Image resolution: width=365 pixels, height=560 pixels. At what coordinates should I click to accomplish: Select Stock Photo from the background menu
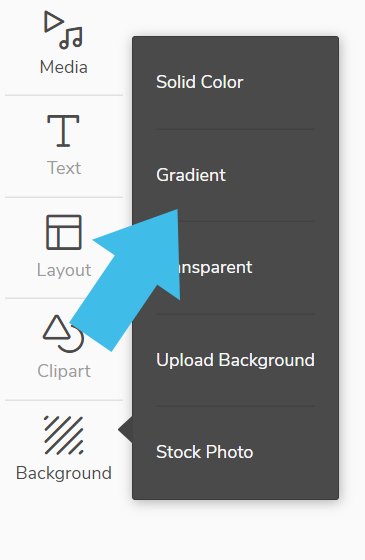pos(205,452)
